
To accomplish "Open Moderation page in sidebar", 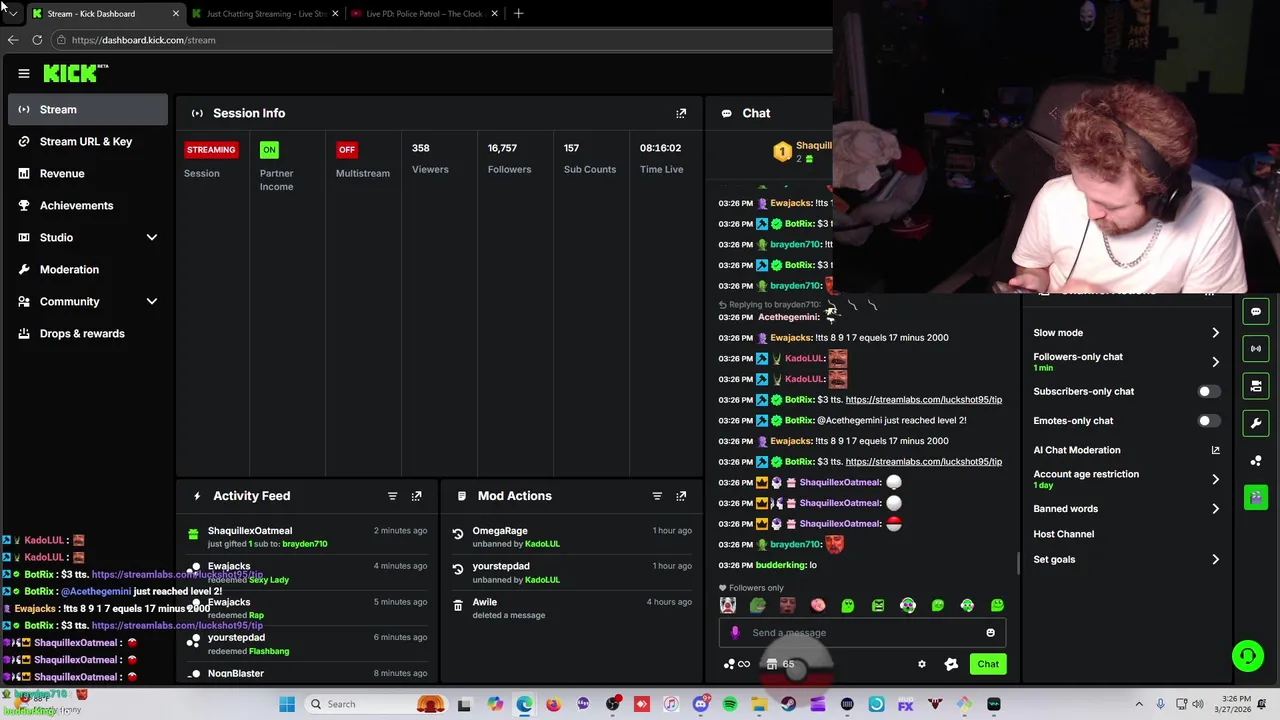I will [88, 269].
